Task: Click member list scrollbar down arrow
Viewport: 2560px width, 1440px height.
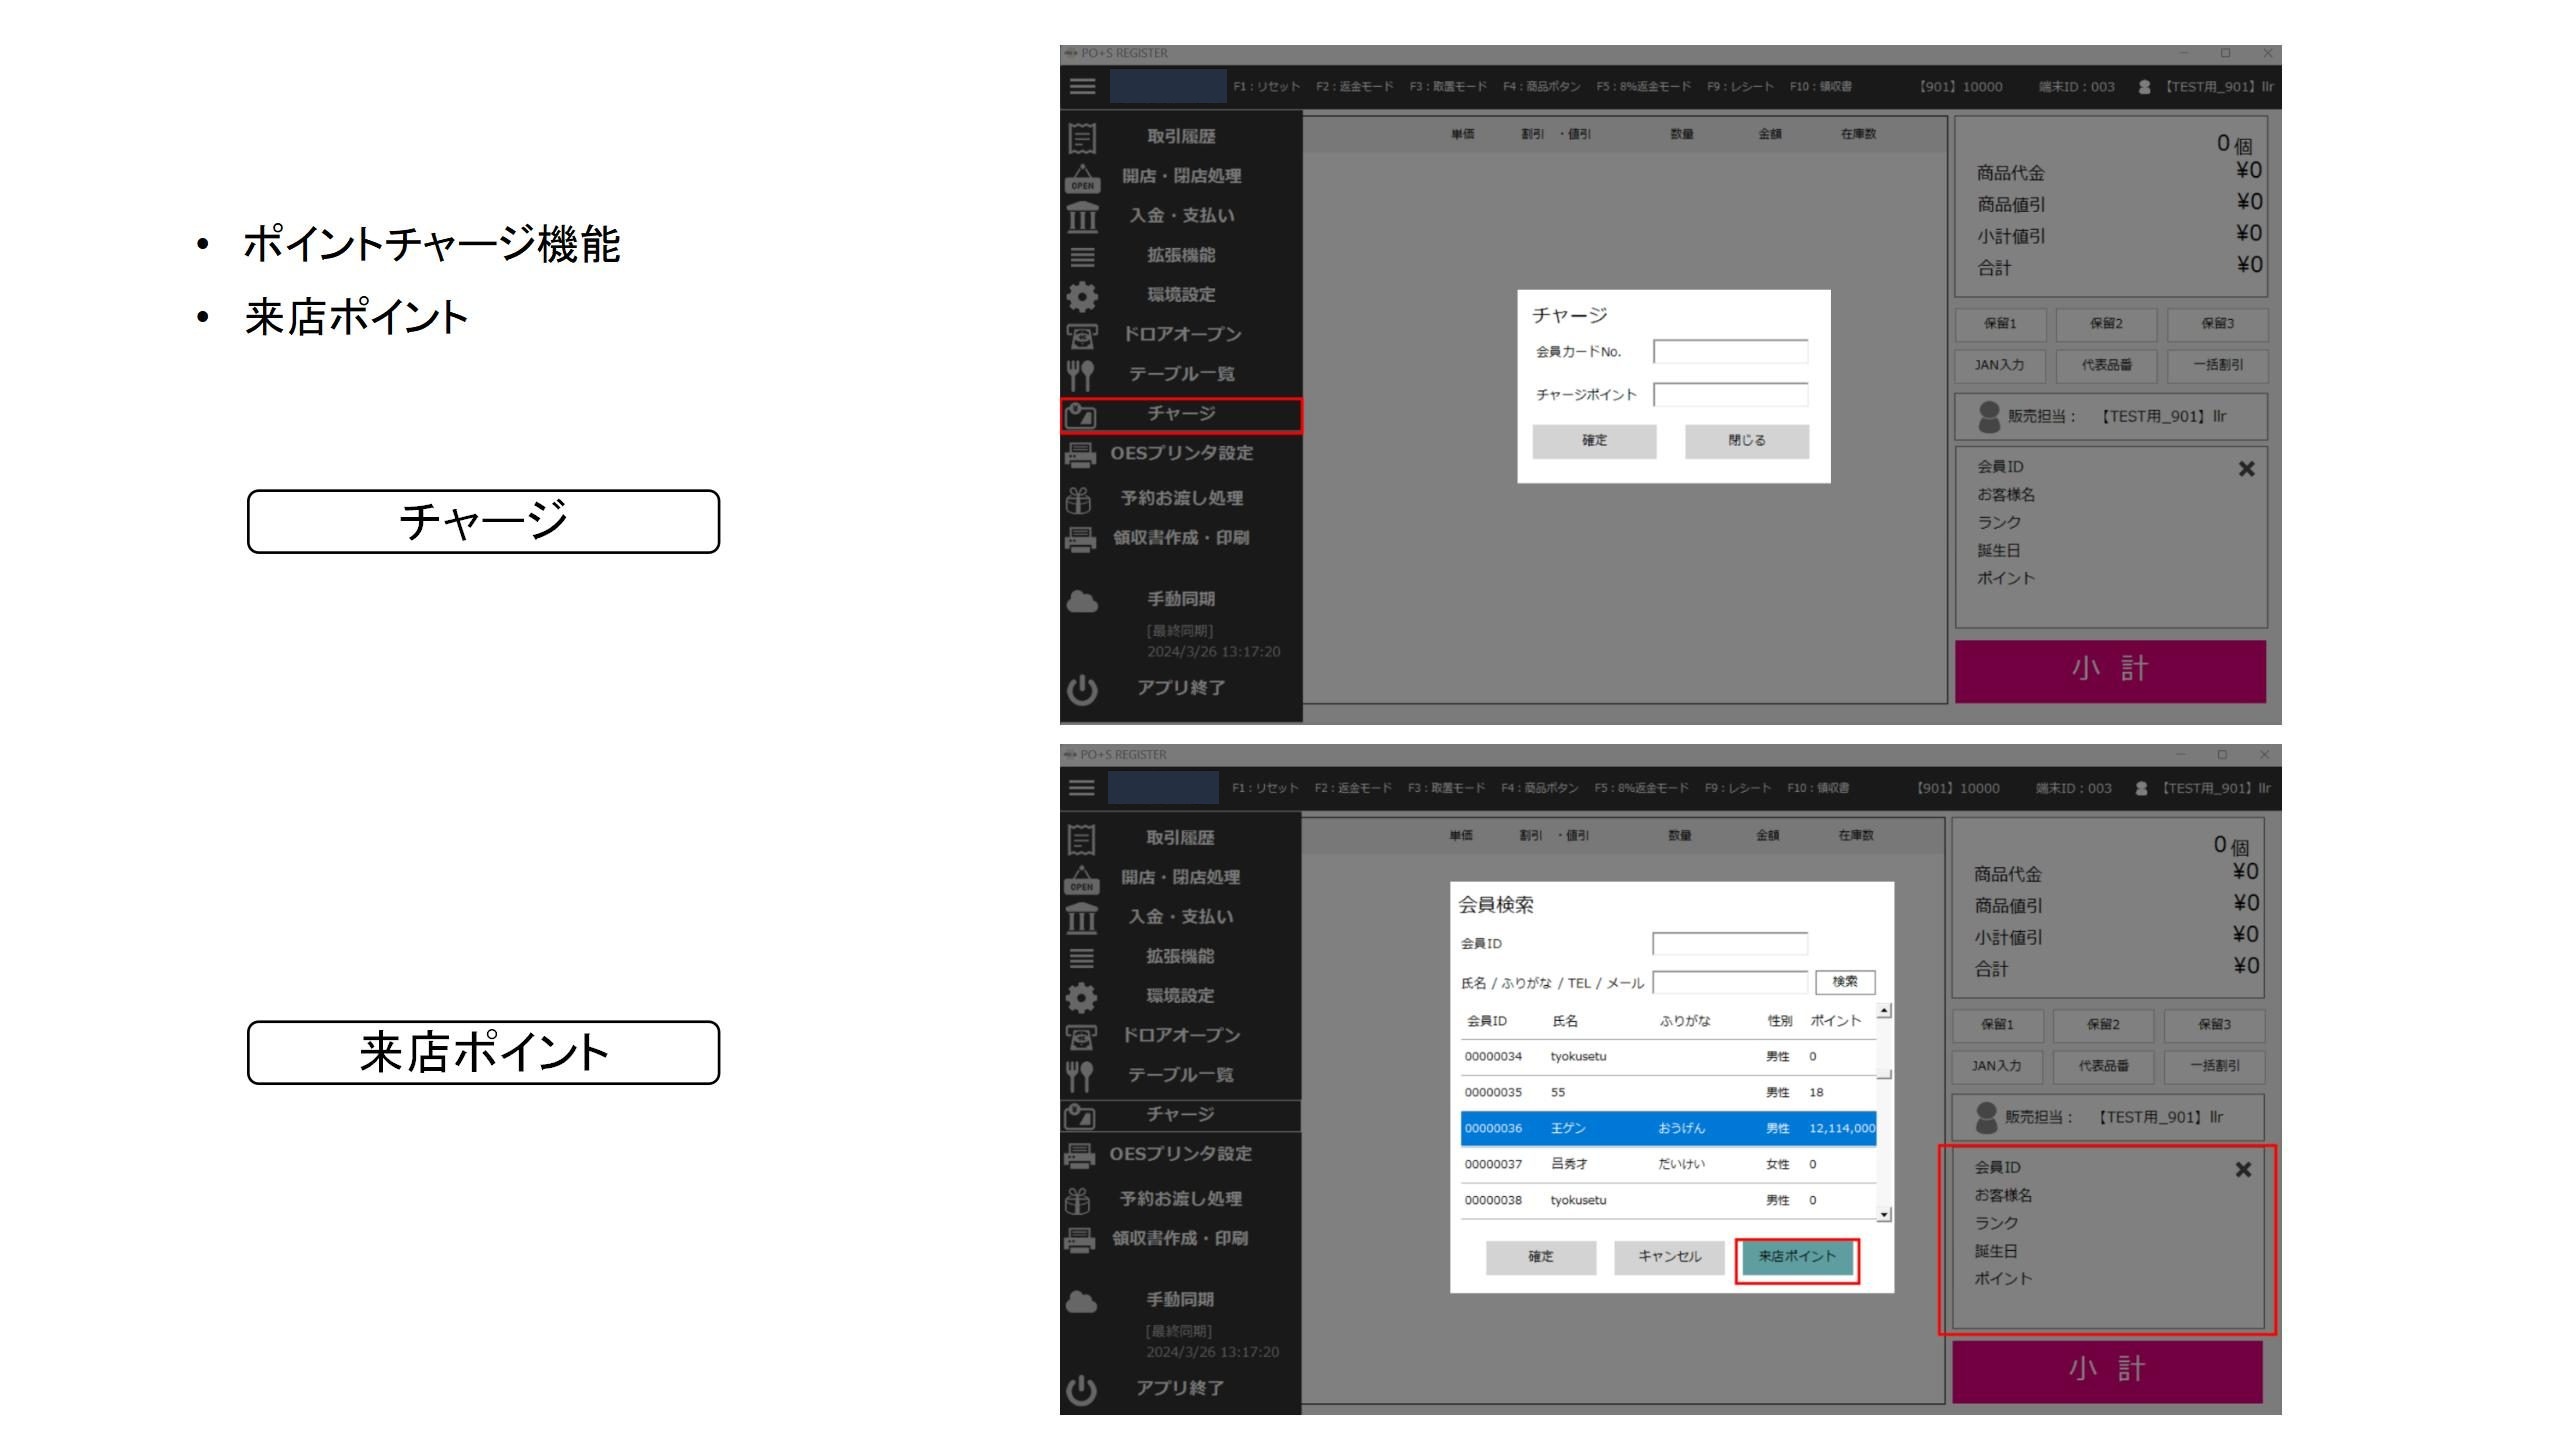Action: tap(1884, 1215)
